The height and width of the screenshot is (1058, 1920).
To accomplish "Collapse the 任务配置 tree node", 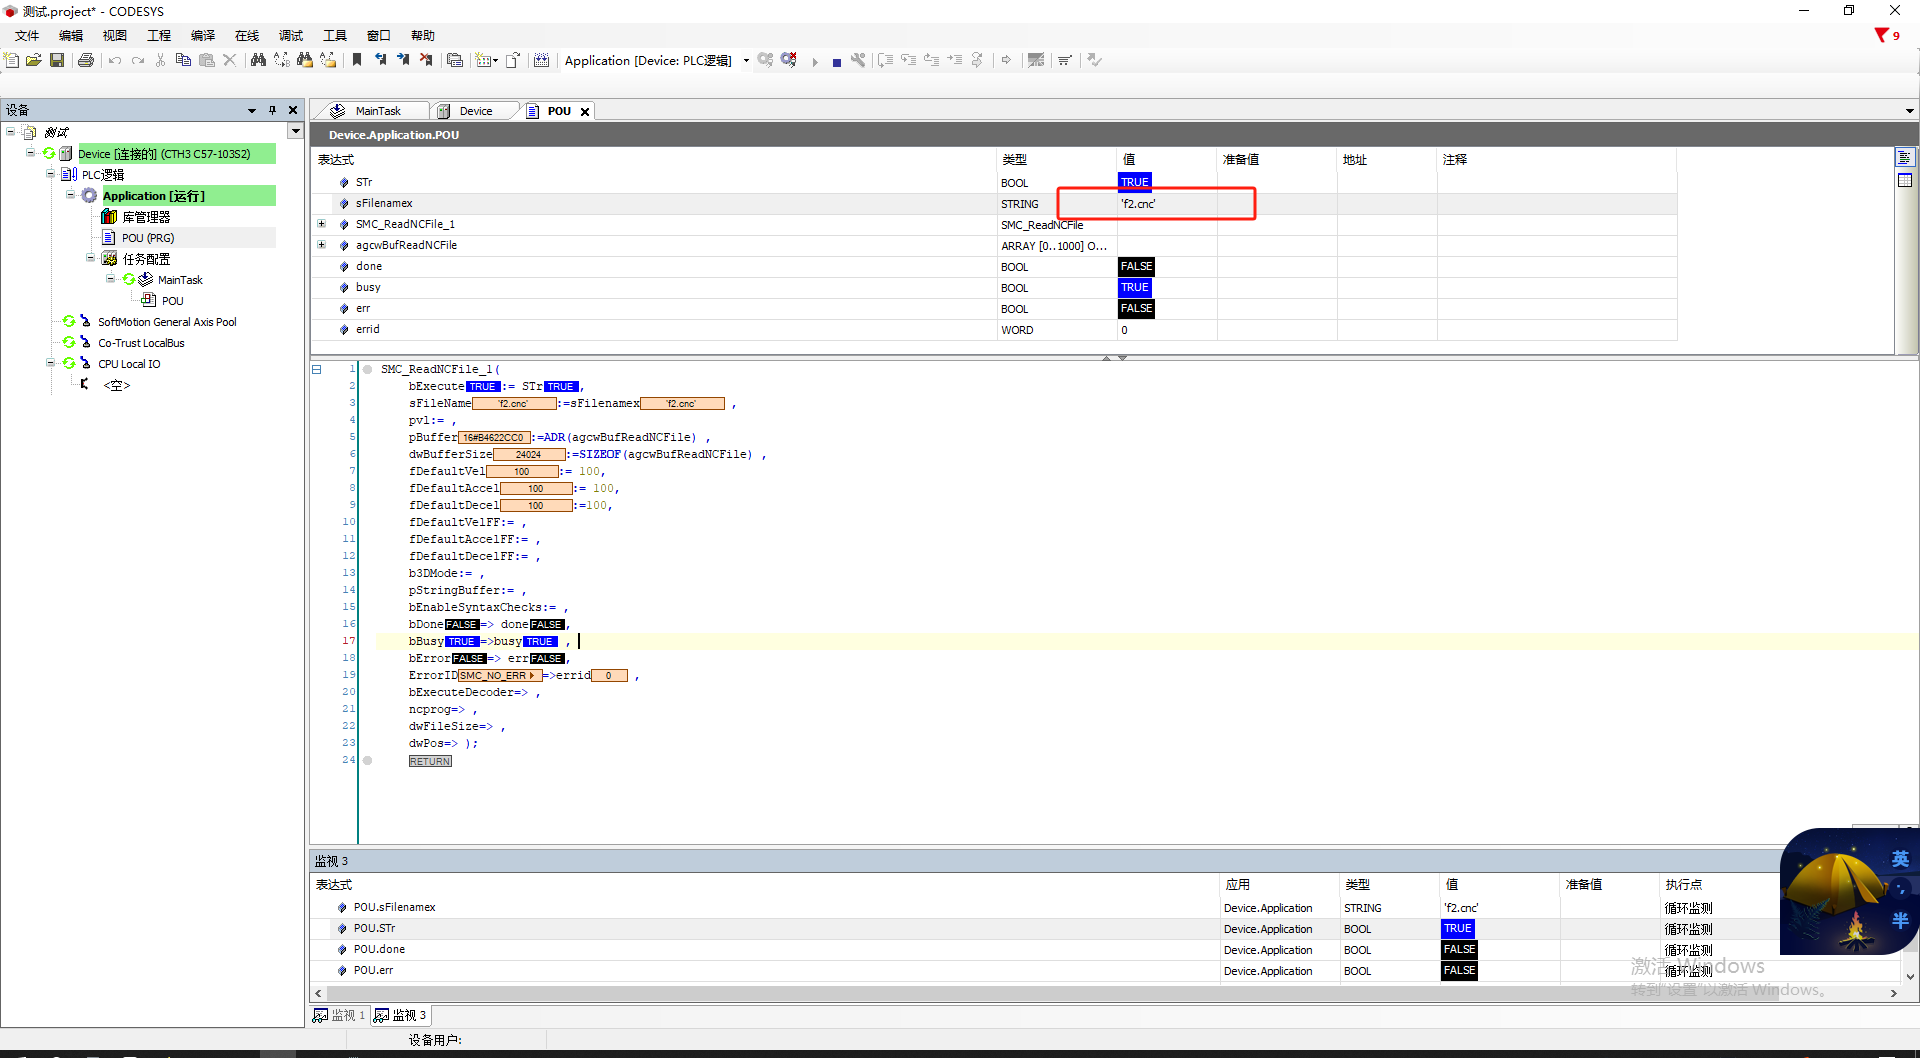I will click(91, 258).
